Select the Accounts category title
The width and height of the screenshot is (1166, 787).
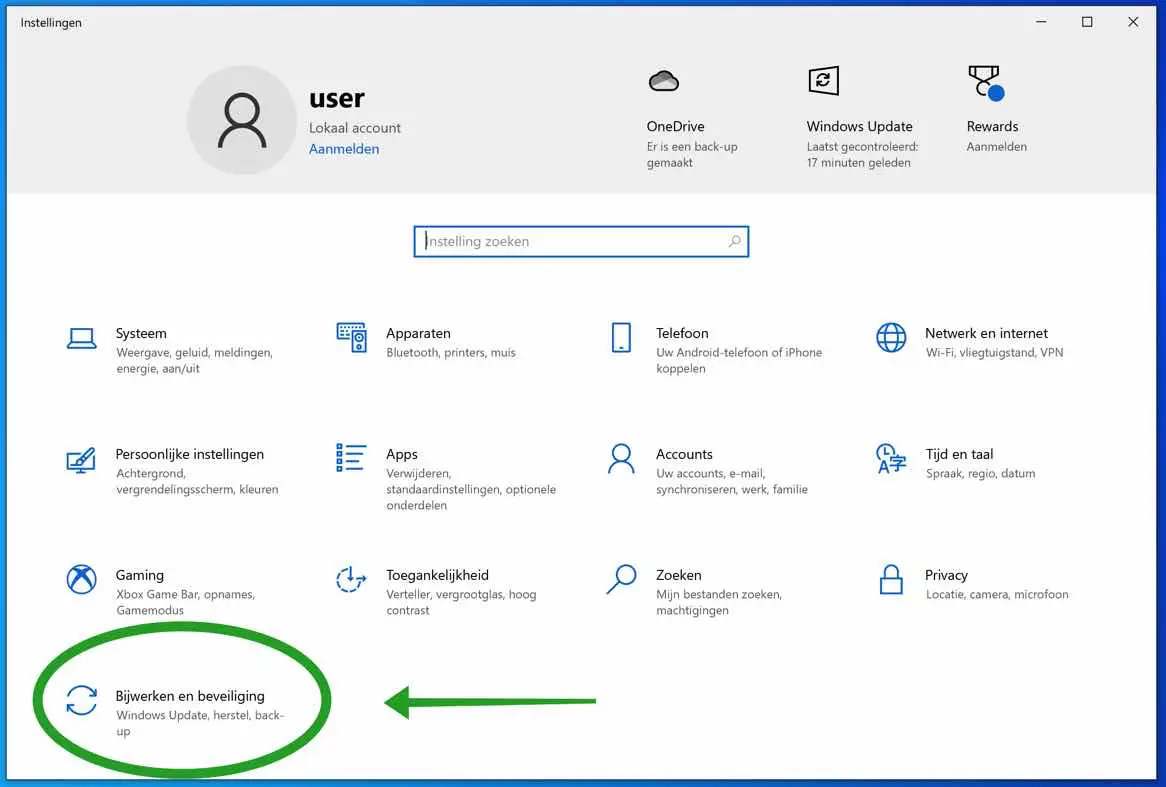[684, 454]
